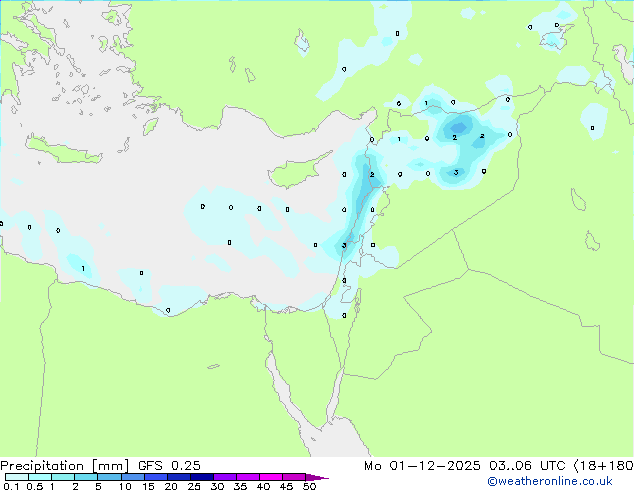634x490 pixels.
Task: Select the 35–40 mm legend color swatch
Action: point(248,477)
